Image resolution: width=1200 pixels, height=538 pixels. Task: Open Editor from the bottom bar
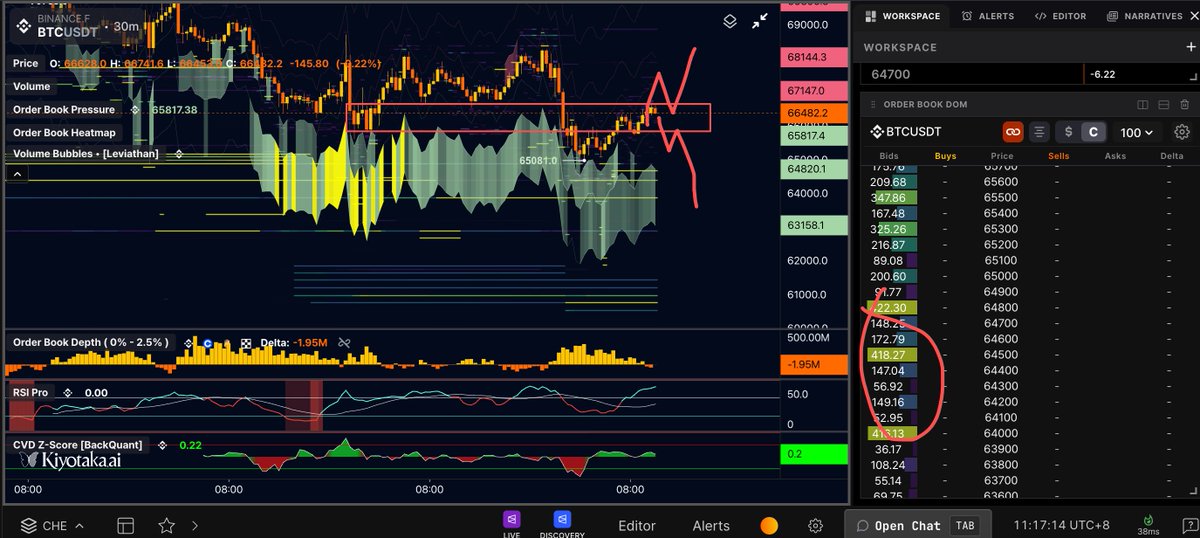click(x=637, y=525)
